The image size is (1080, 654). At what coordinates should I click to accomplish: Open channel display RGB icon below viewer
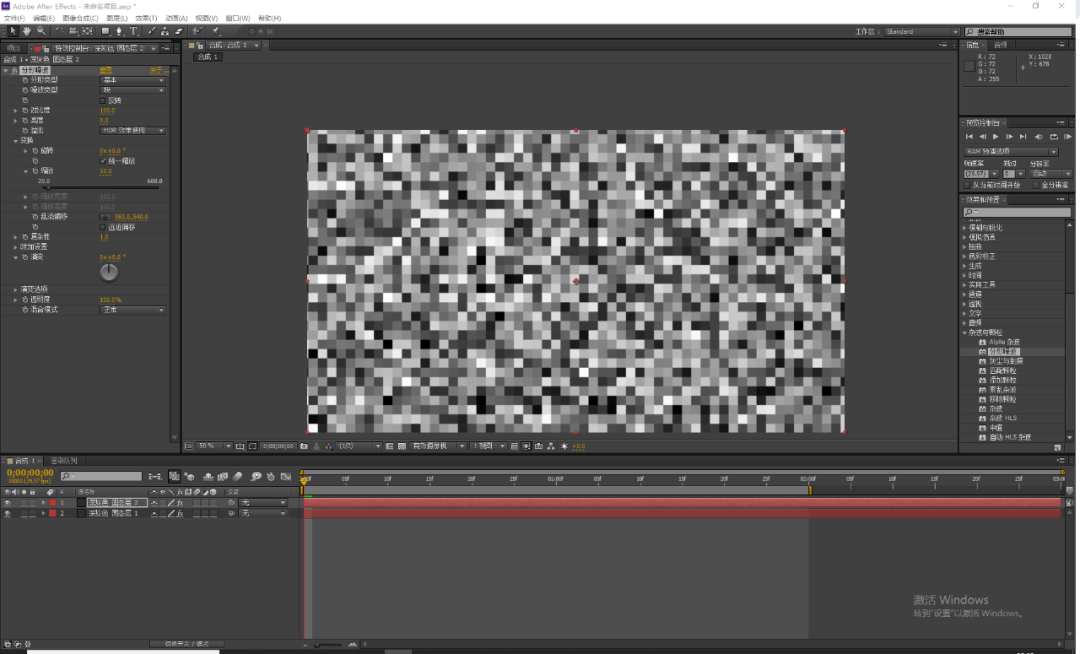[329, 446]
